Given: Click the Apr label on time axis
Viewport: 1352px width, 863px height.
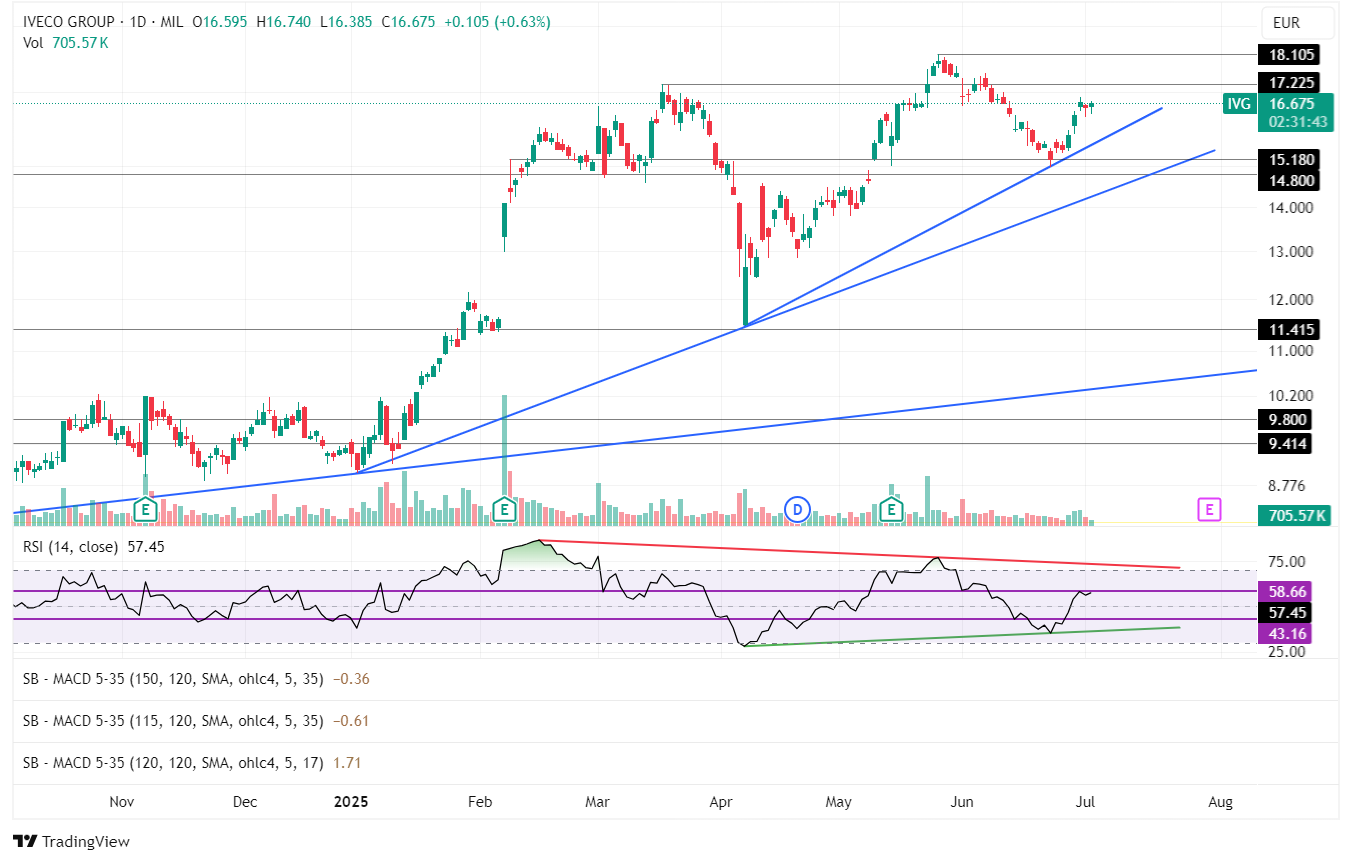Looking at the screenshot, I should click(x=721, y=802).
